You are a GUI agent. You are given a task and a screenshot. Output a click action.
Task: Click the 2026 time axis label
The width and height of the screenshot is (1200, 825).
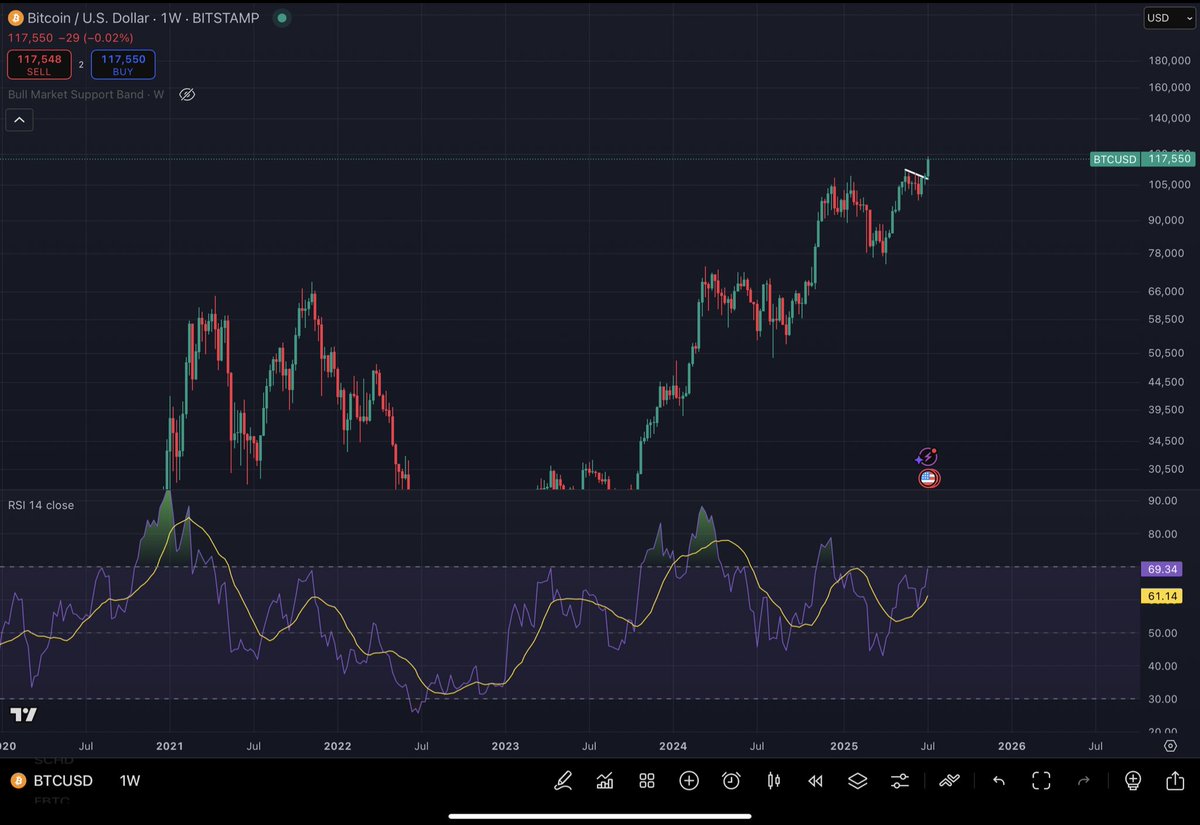1012,746
